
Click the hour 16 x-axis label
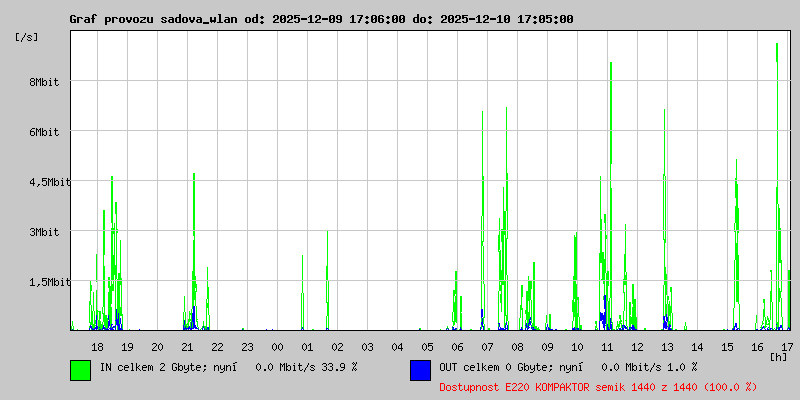point(757,347)
